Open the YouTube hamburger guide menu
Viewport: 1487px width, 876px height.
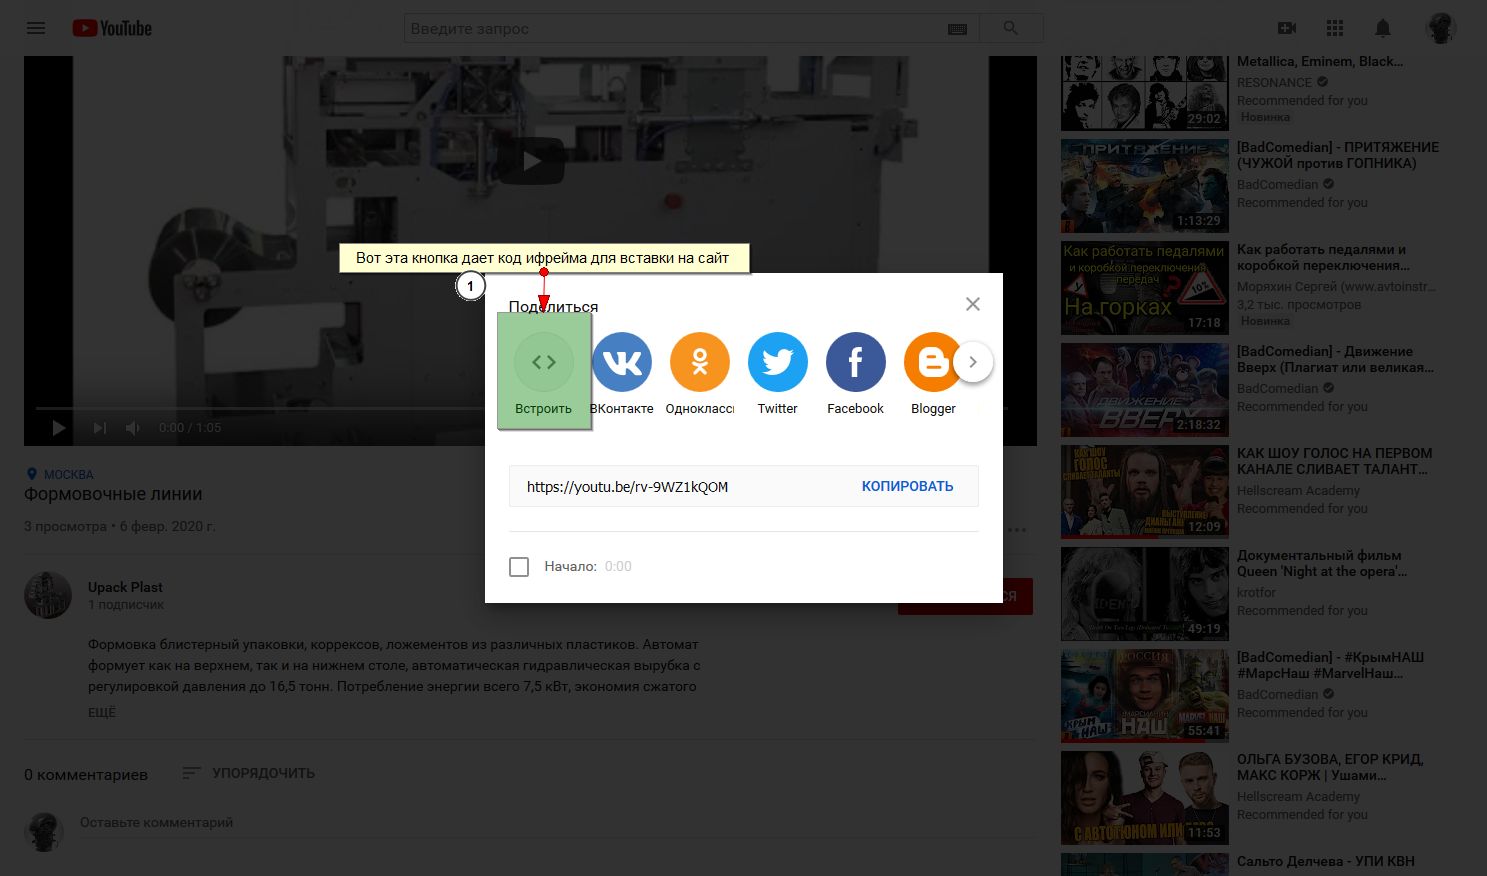point(36,28)
